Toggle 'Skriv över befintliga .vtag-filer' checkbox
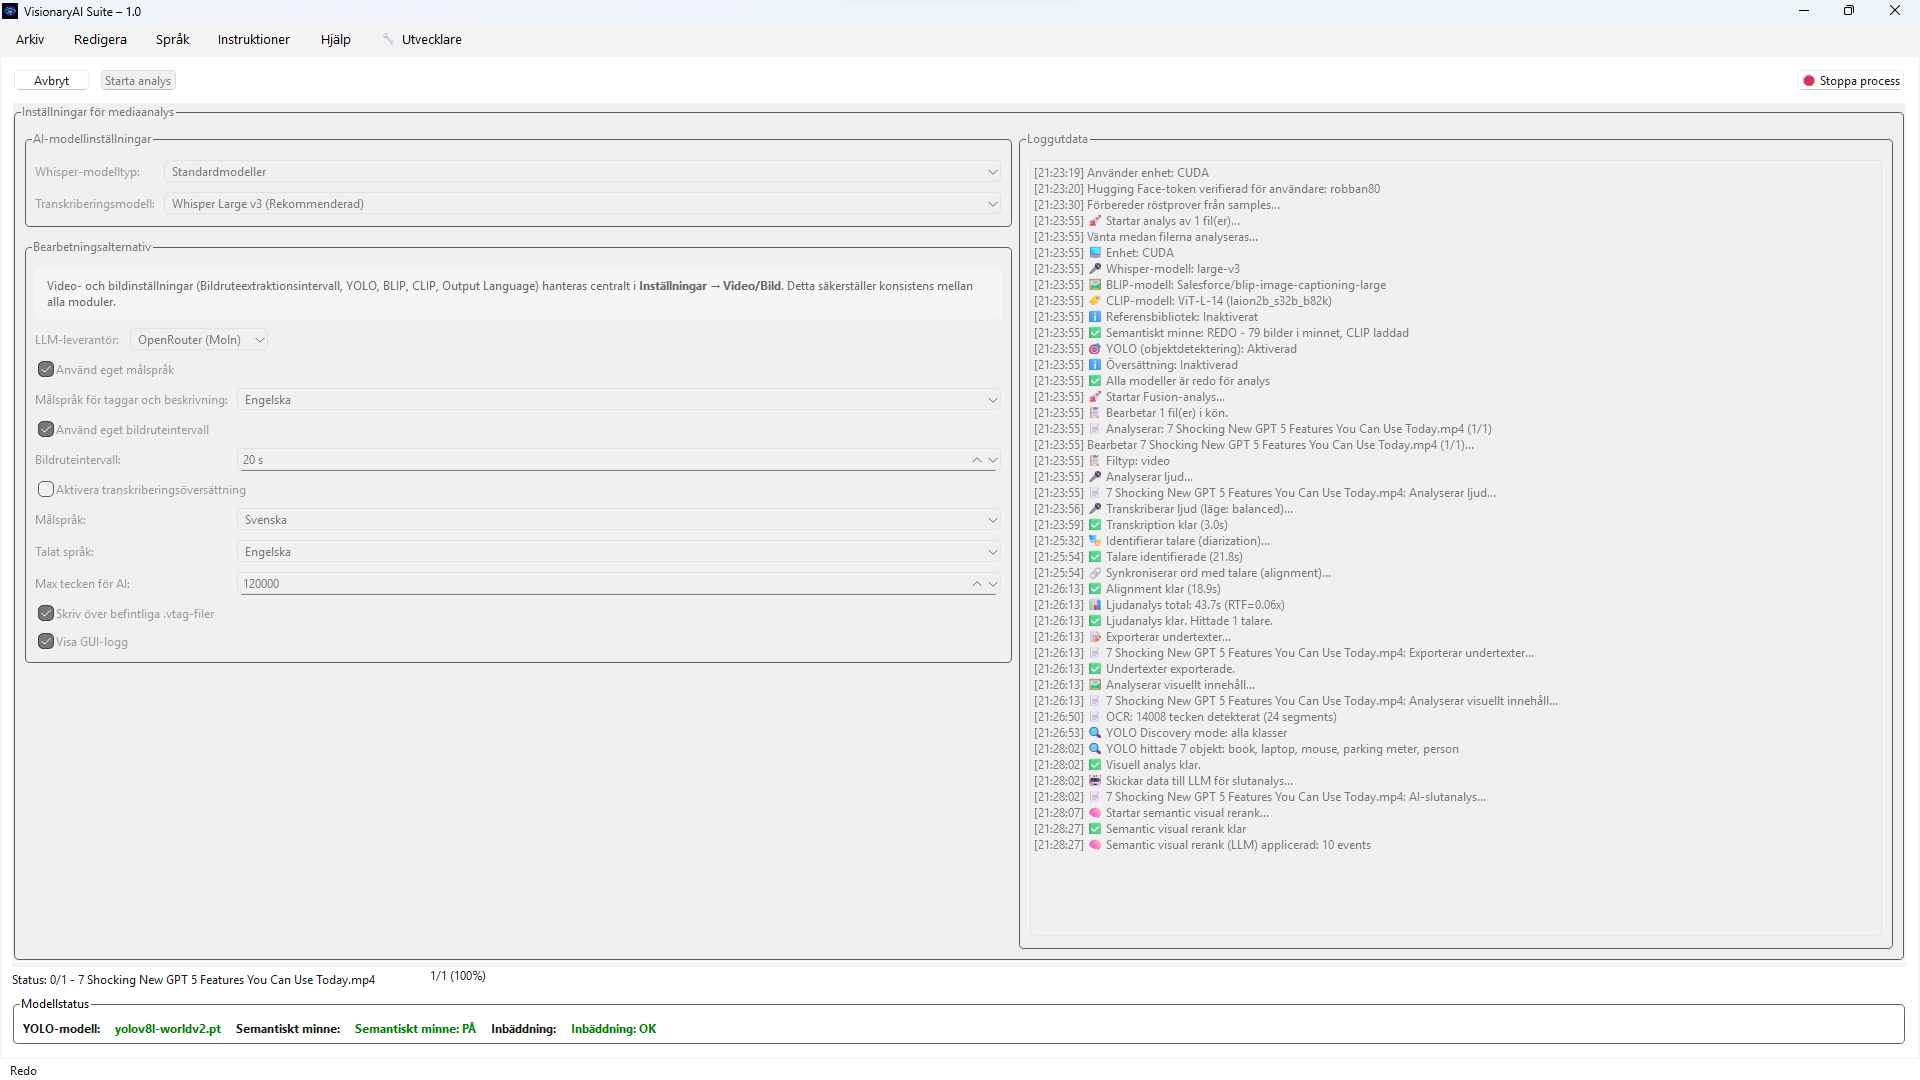 pos(46,613)
